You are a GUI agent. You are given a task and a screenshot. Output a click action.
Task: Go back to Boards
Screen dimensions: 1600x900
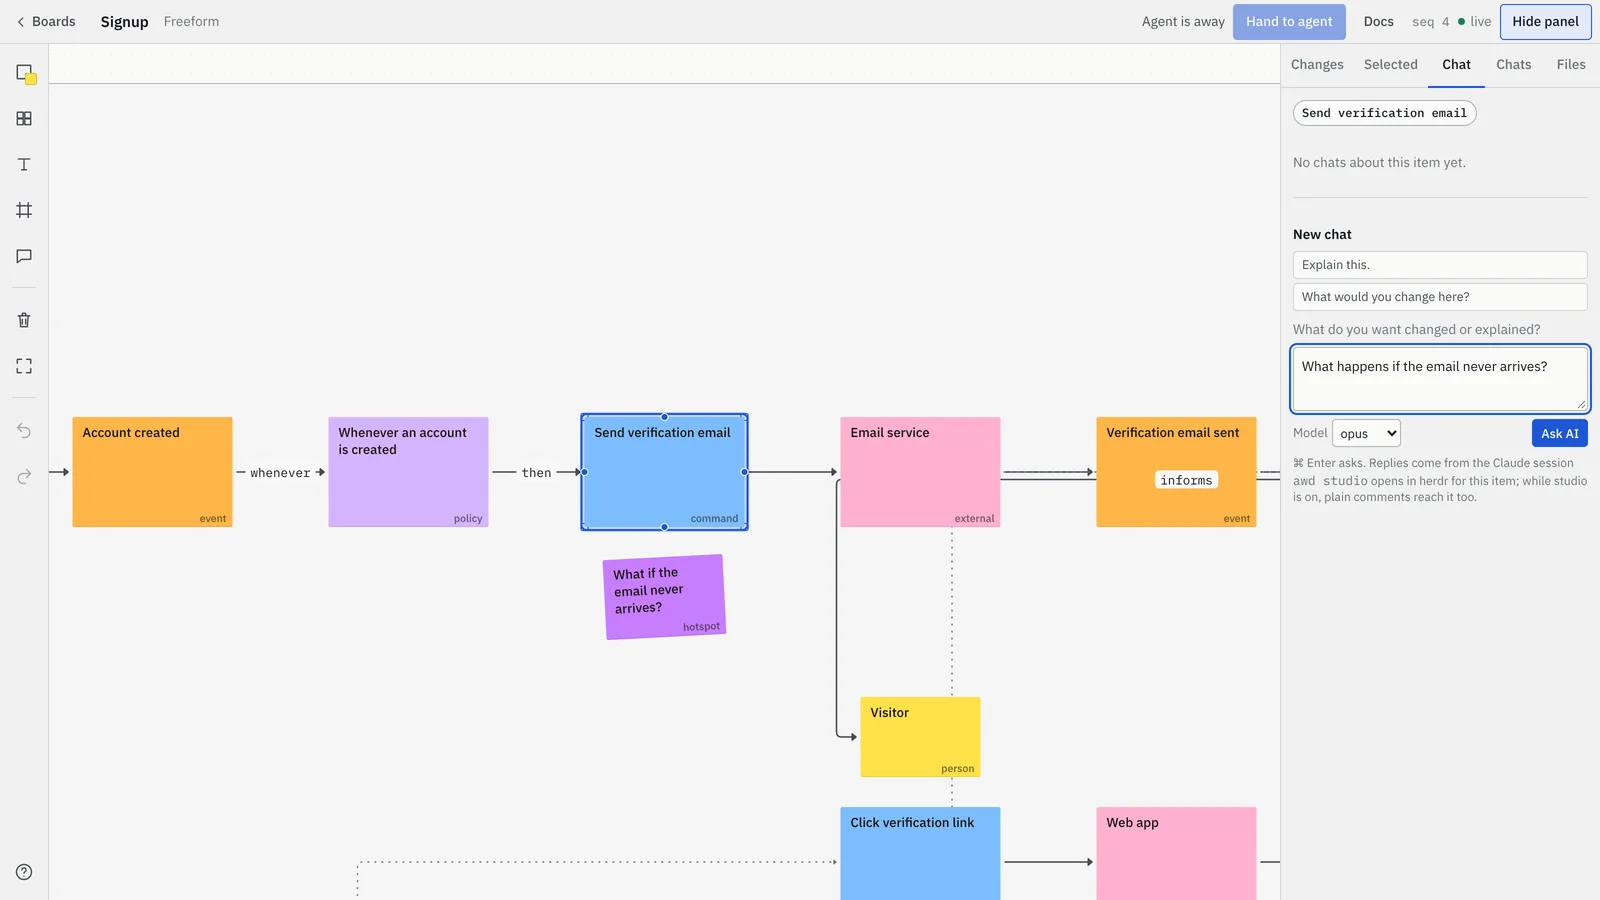[x=46, y=21]
